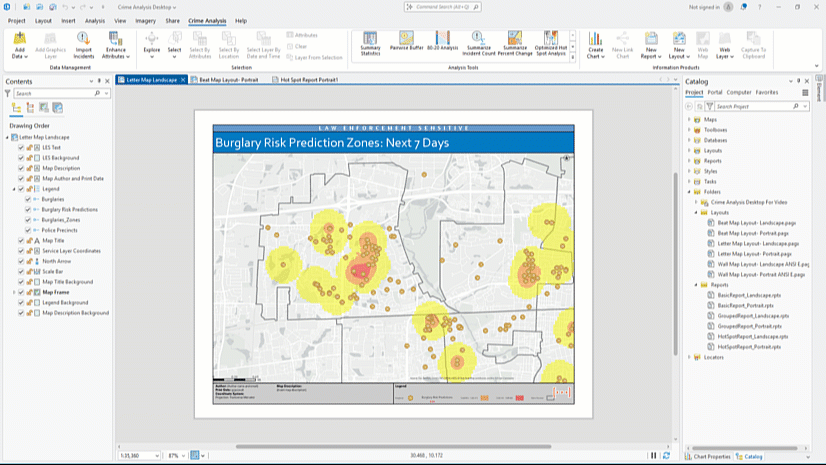Expand the Locators node in Catalog
Viewport: 826px width, 465px height.
pyautogui.click(x=689, y=357)
